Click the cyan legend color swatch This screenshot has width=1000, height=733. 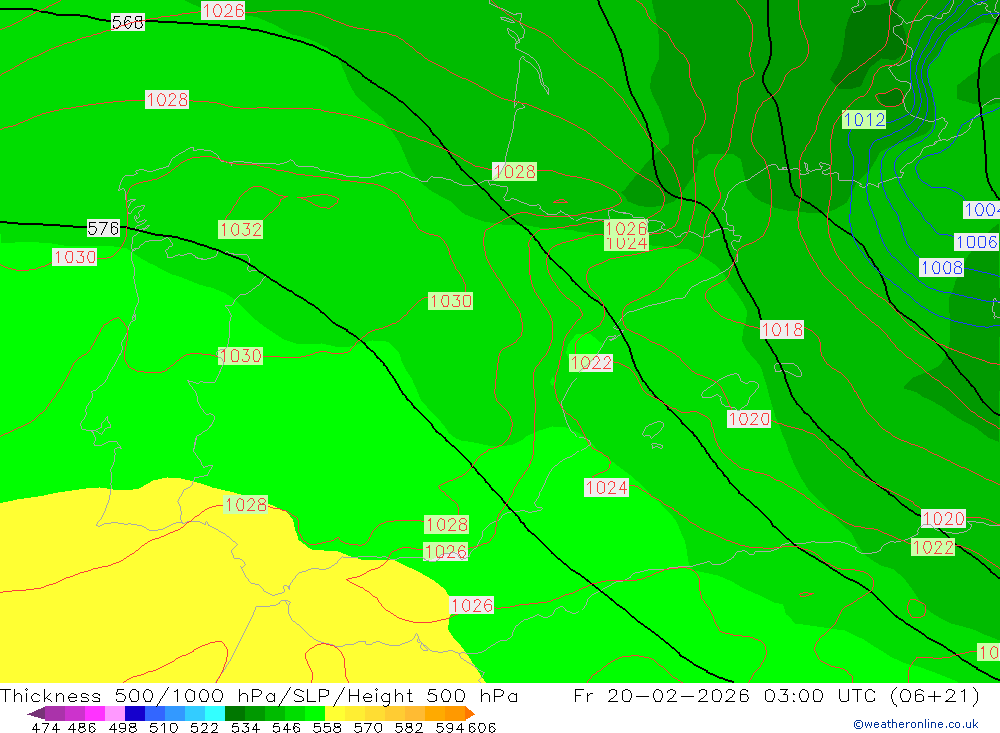(215, 713)
